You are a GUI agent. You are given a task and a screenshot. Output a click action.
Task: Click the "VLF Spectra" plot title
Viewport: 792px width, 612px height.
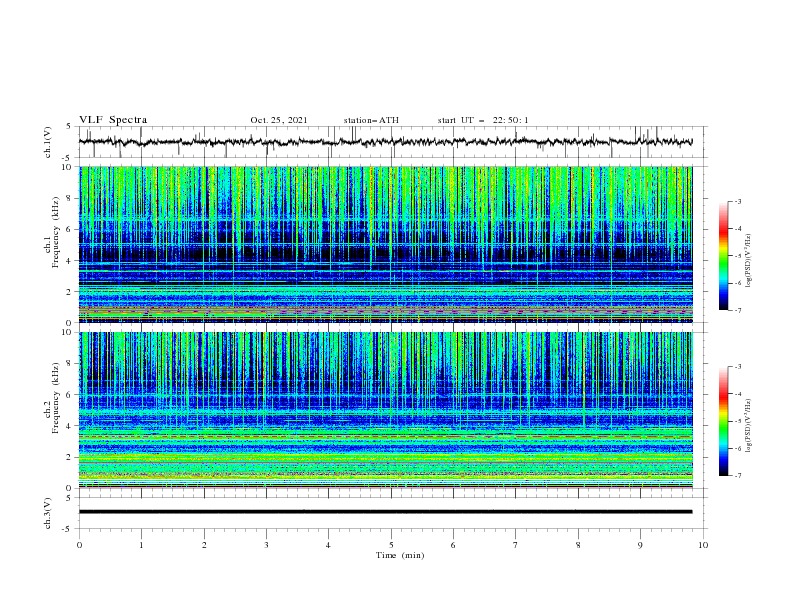(113, 120)
